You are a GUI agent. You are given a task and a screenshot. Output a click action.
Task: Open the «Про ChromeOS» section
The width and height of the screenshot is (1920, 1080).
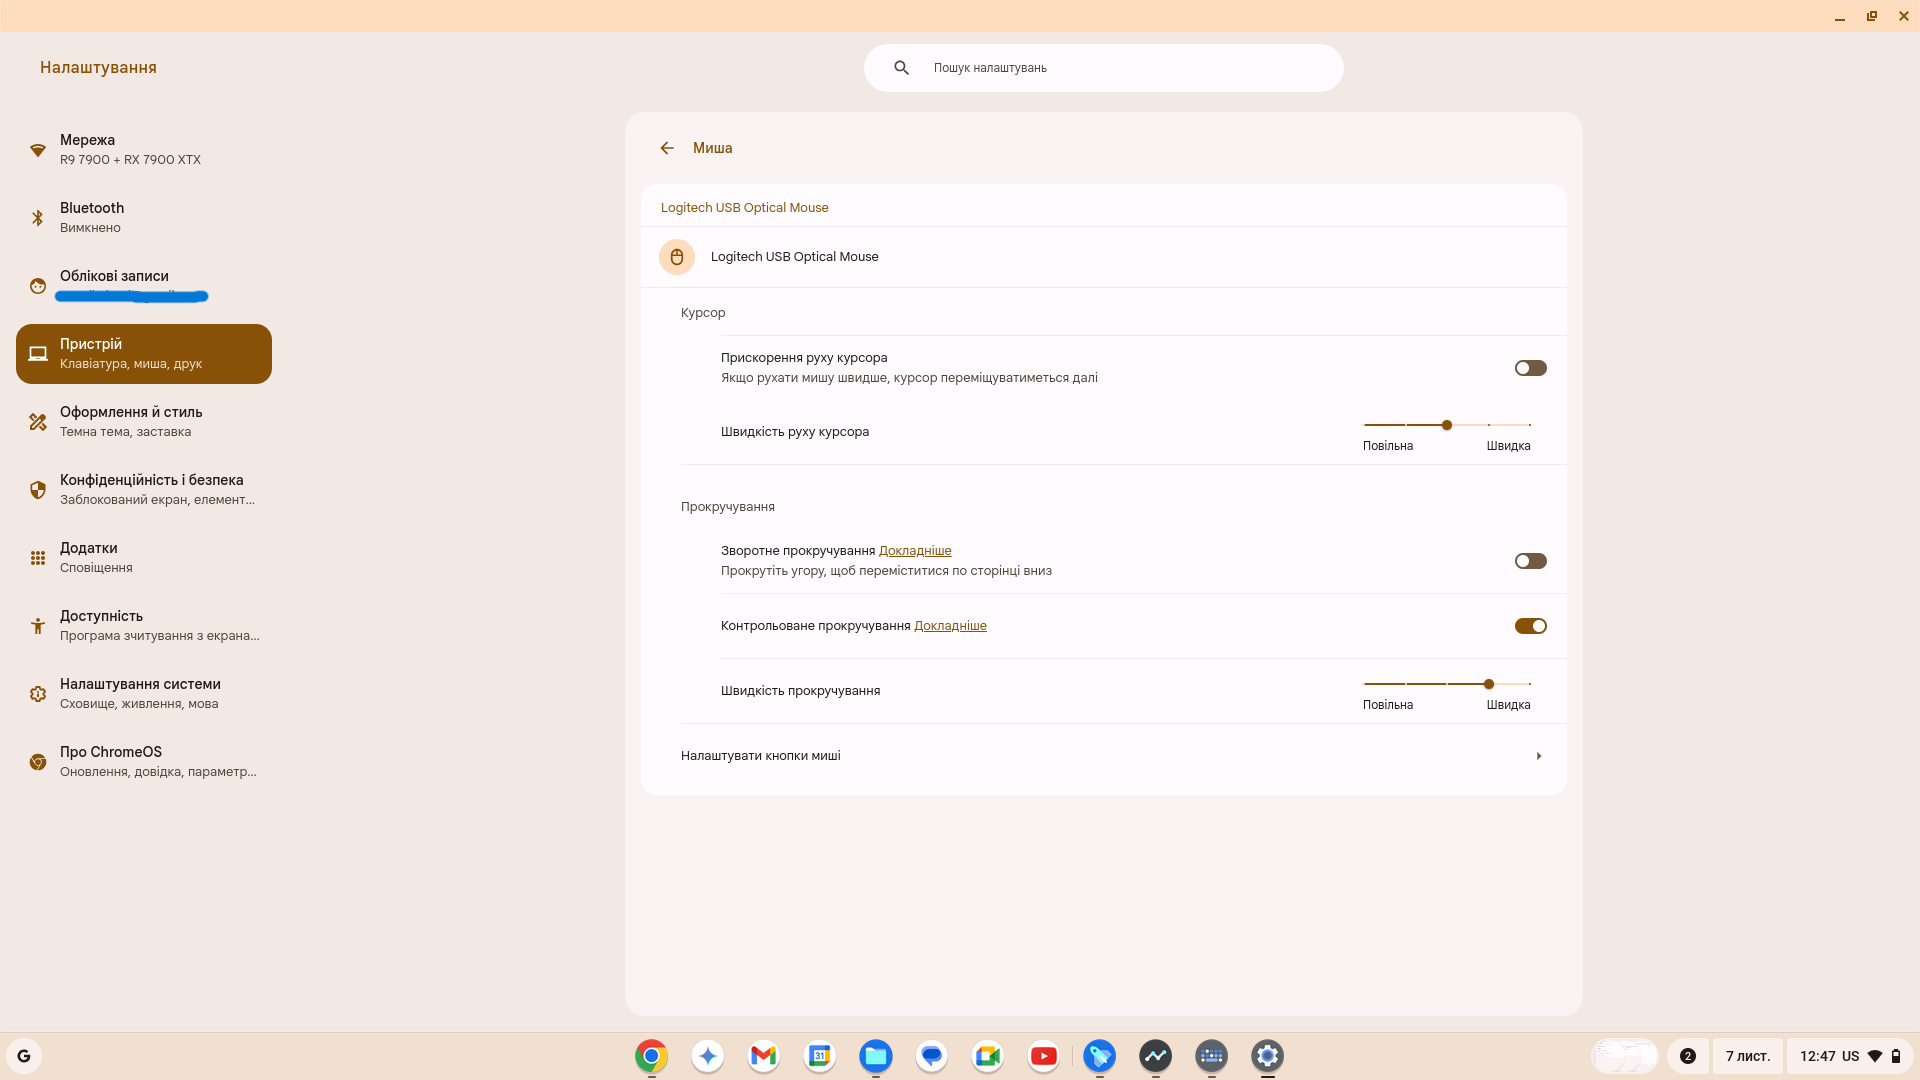pos(111,761)
